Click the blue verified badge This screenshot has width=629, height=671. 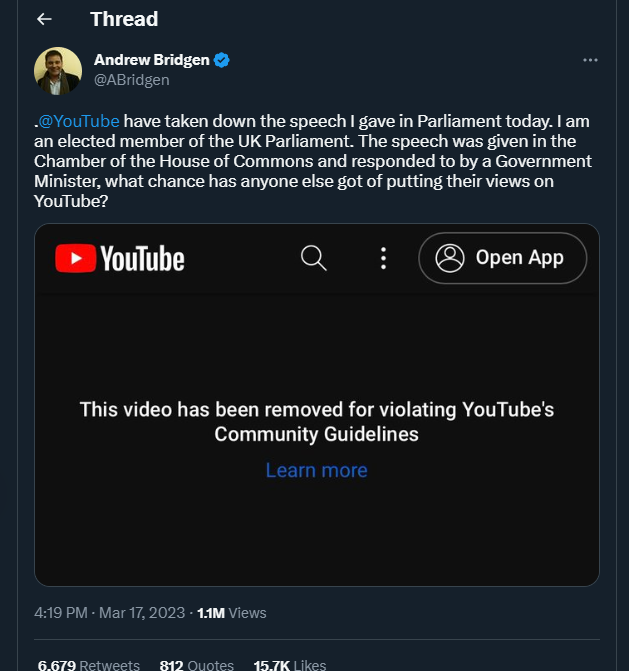222,60
